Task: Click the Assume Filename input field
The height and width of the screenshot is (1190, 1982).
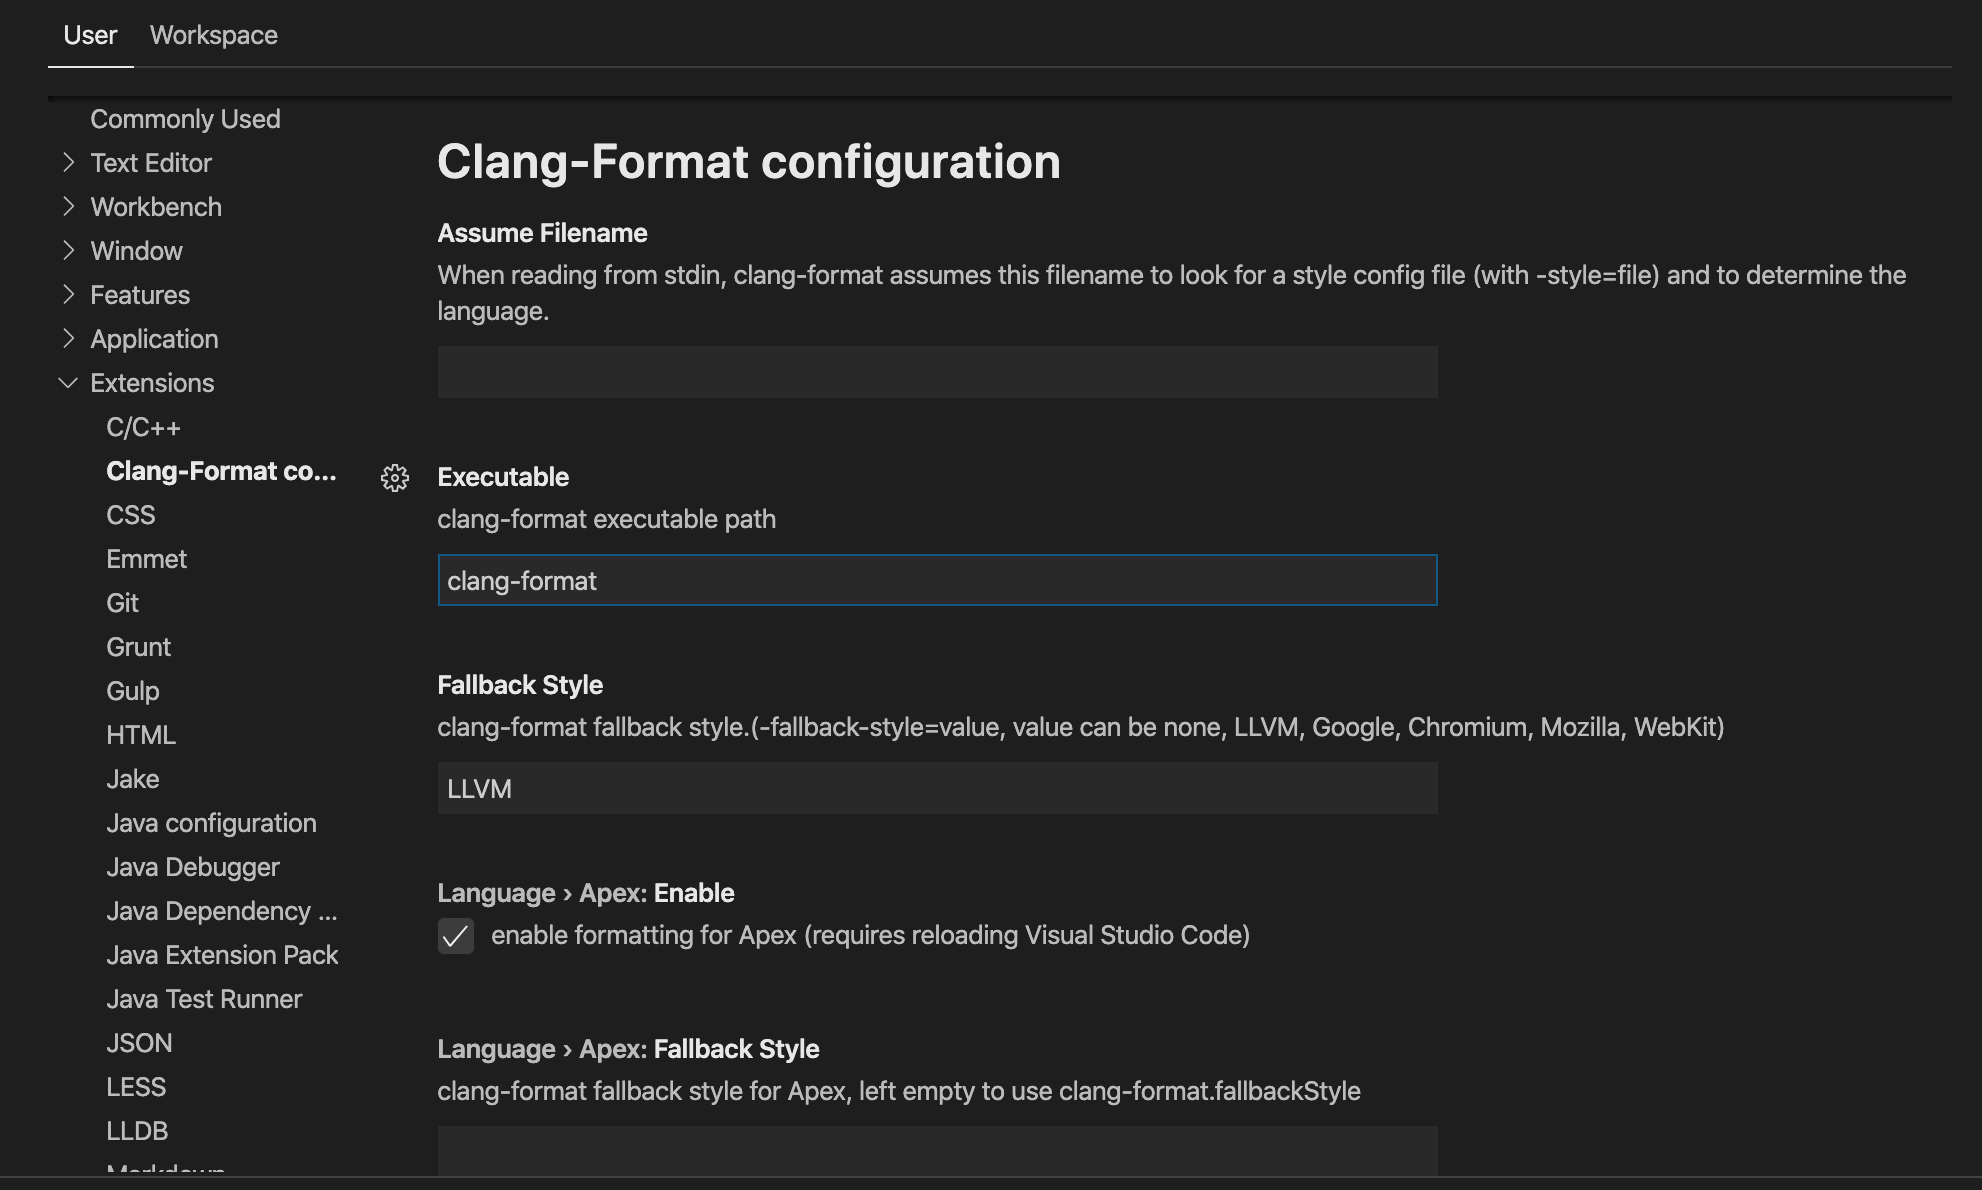Action: pos(936,372)
